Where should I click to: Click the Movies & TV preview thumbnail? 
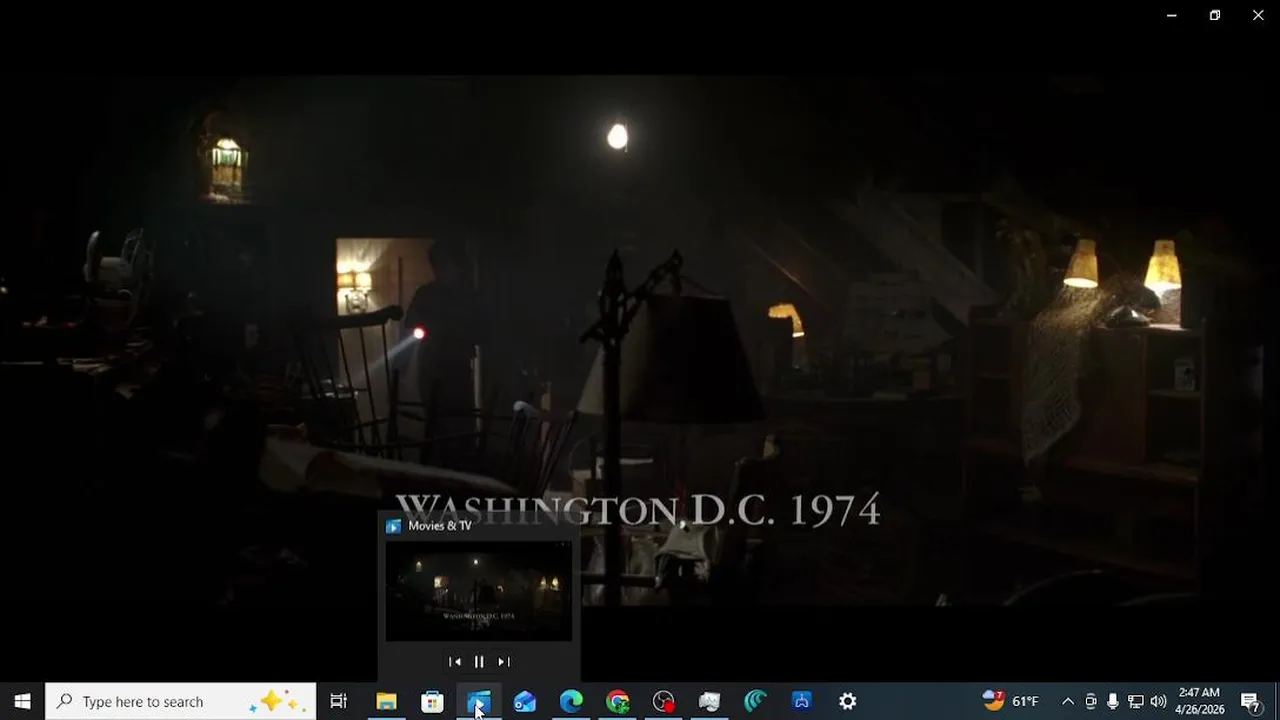479,591
